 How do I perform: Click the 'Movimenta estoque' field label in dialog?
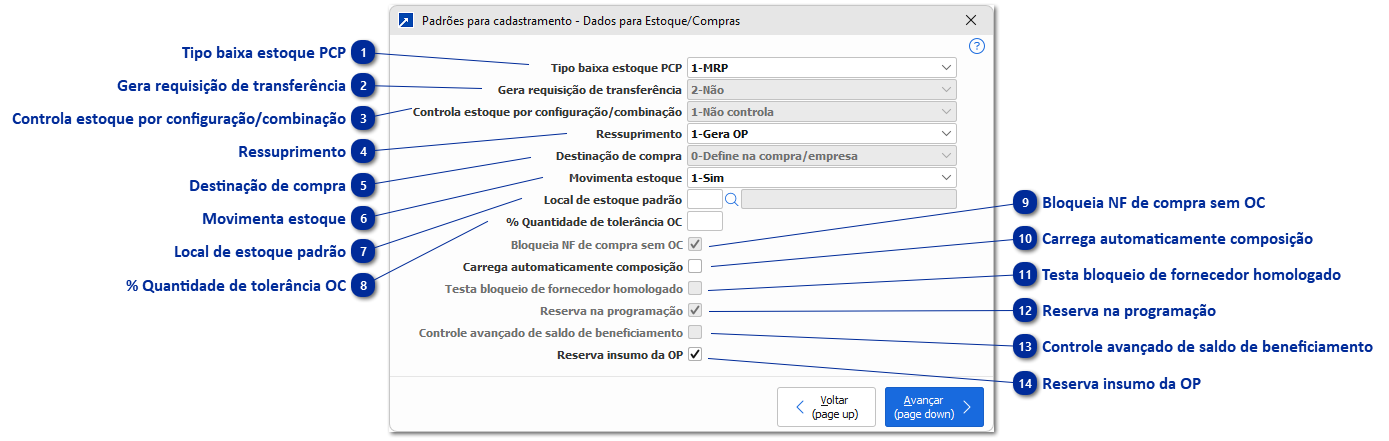(624, 178)
